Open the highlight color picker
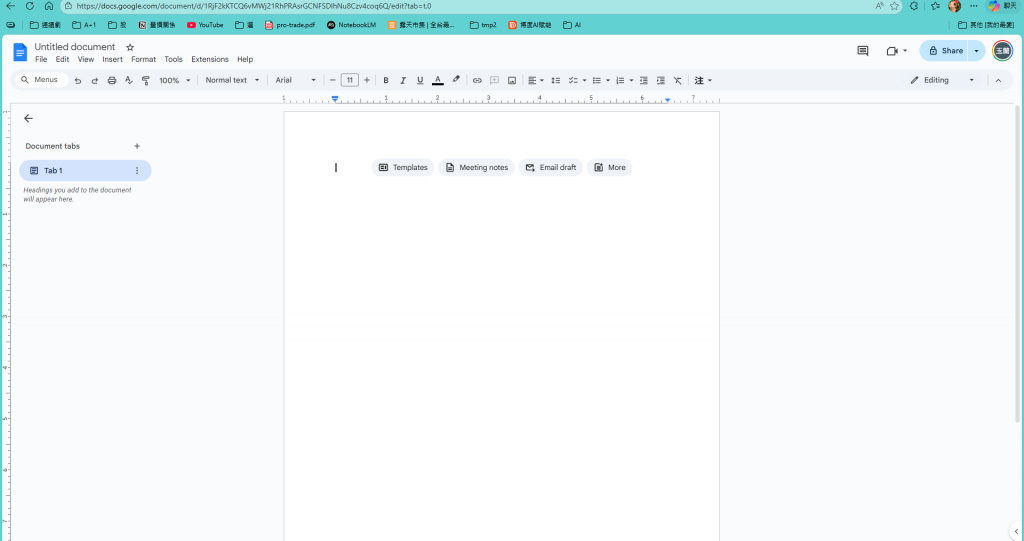Image resolution: width=1024 pixels, height=541 pixels. pyautogui.click(x=456, y=80)
